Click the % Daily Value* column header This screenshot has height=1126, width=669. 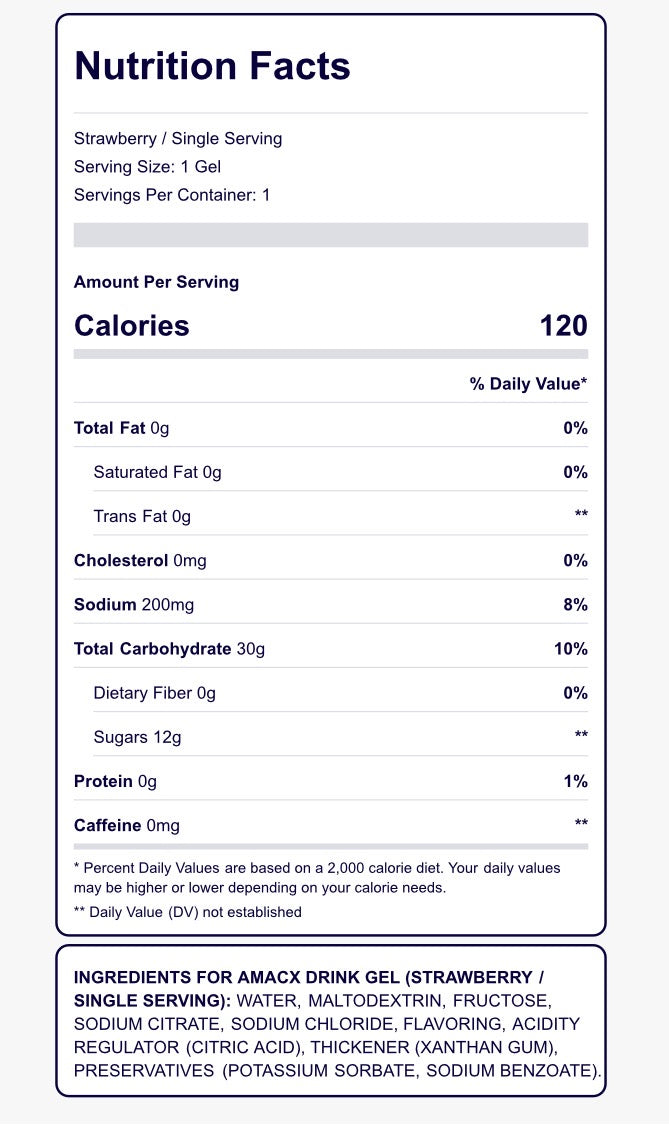pos(528,384)
